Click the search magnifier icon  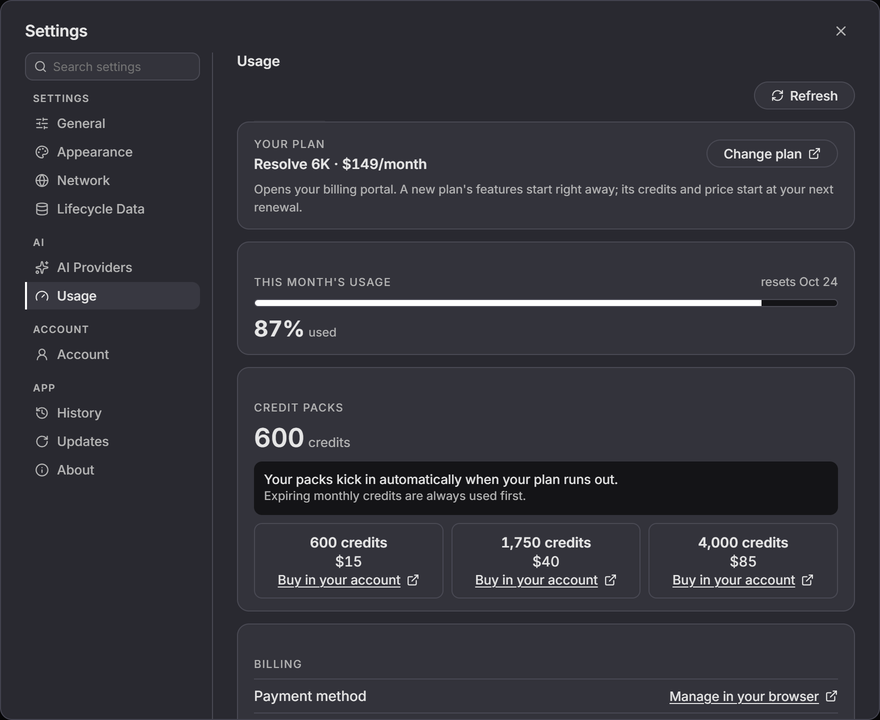pos(40,67)
